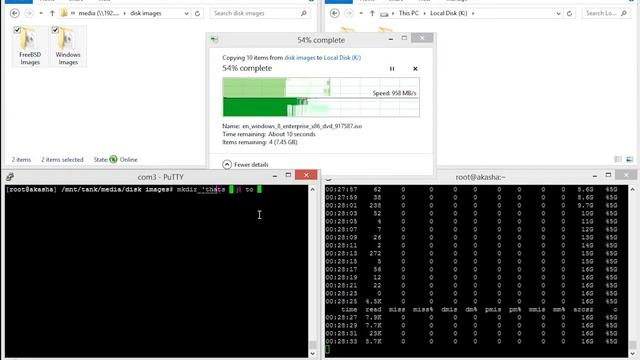Click the PuTTY icon in com3 title bar
The image size is (640, 360).
coord(10,177)
